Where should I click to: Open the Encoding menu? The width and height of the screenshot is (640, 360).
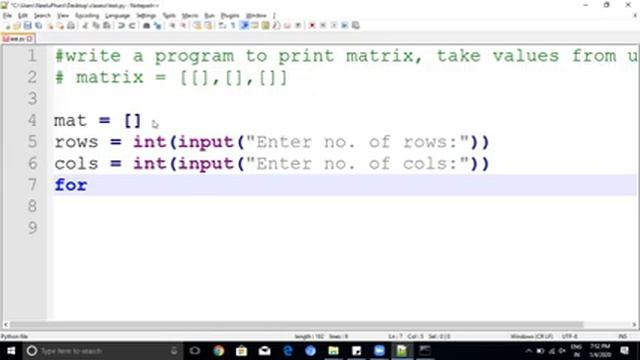pyautogui.click(x=87, y=16)
